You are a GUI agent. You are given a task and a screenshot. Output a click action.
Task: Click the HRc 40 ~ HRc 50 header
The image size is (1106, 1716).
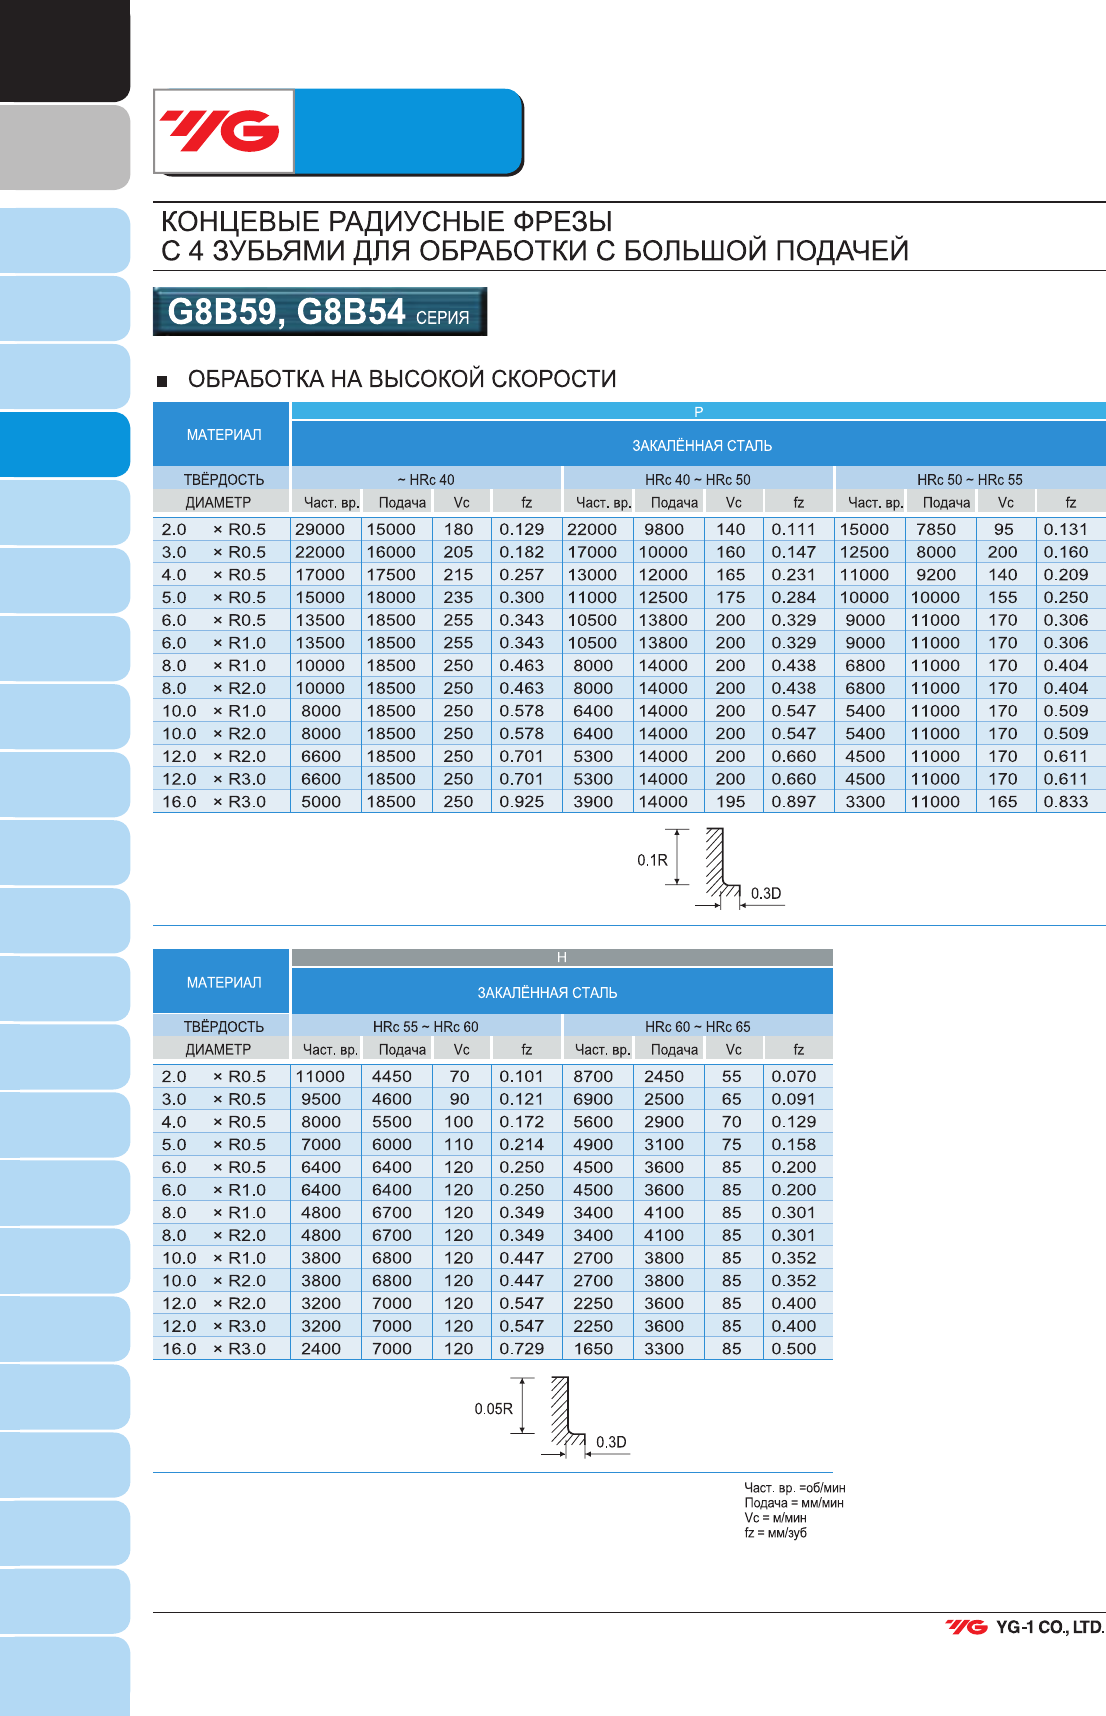pos(698,479)
